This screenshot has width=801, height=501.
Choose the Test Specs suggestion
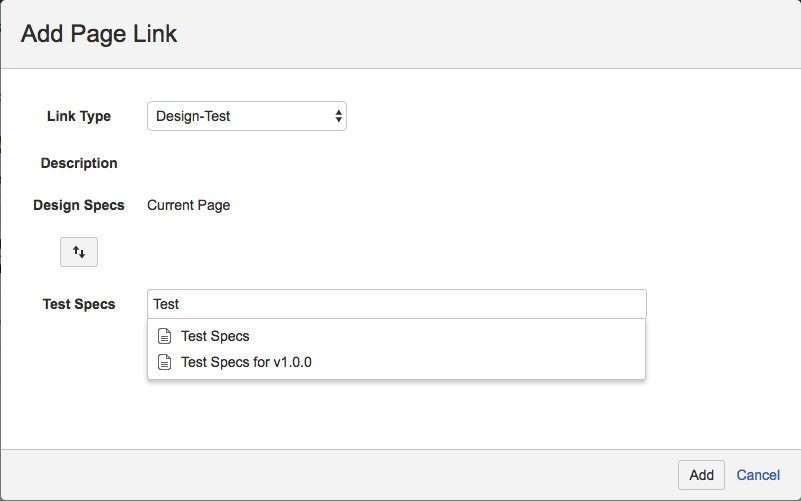(x=215, y=337)
